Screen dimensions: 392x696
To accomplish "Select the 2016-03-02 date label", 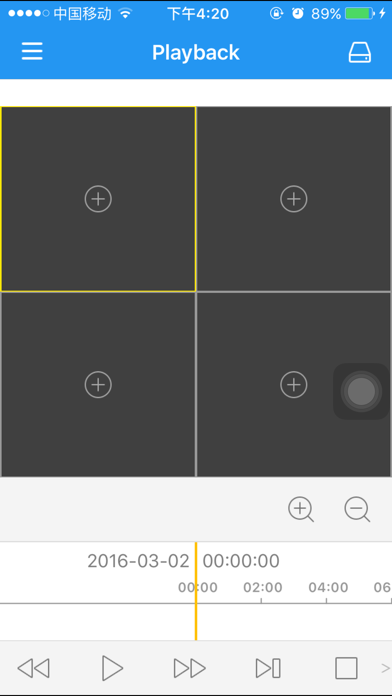I will coord(138,561).
